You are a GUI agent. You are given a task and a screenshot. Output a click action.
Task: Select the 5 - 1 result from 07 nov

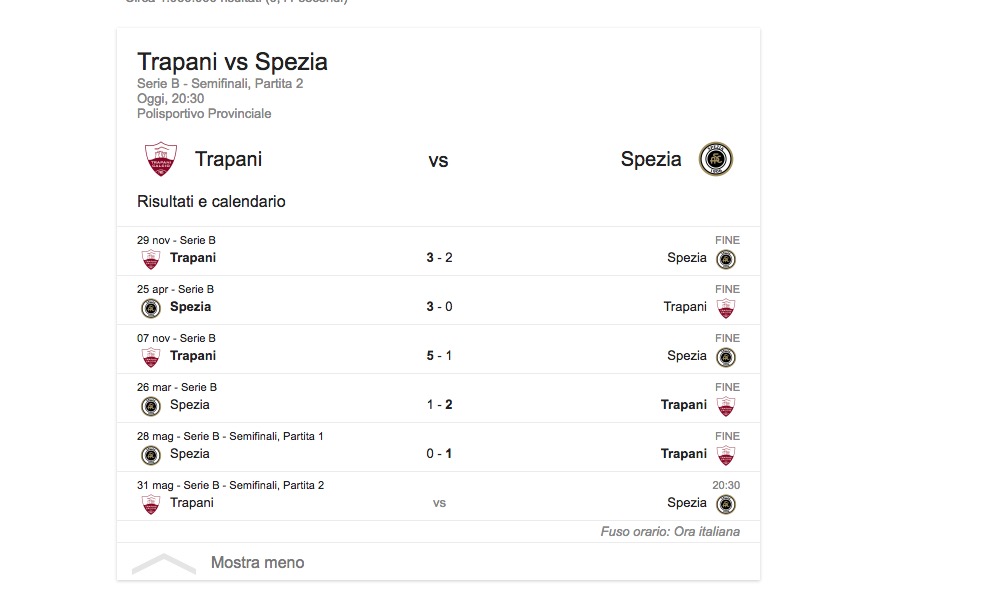pyautogui.click(x=439, y=356)
